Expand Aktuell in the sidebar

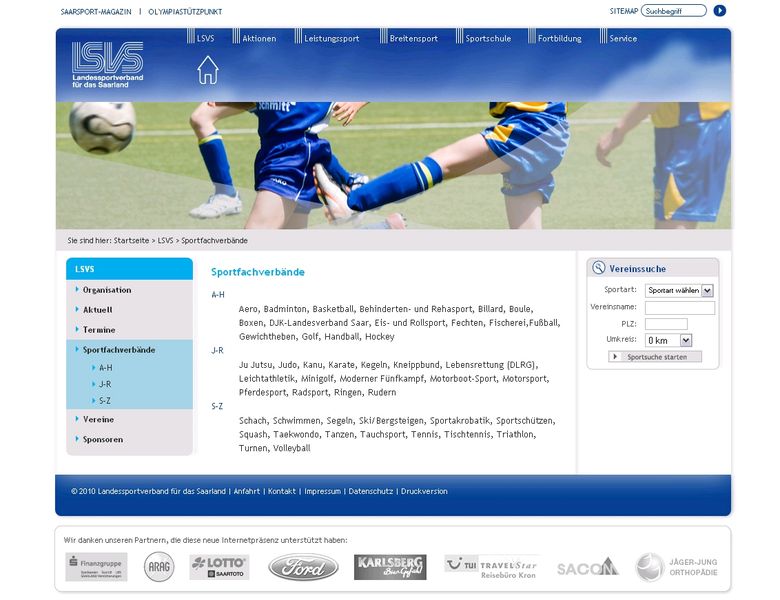click(97, 309)
